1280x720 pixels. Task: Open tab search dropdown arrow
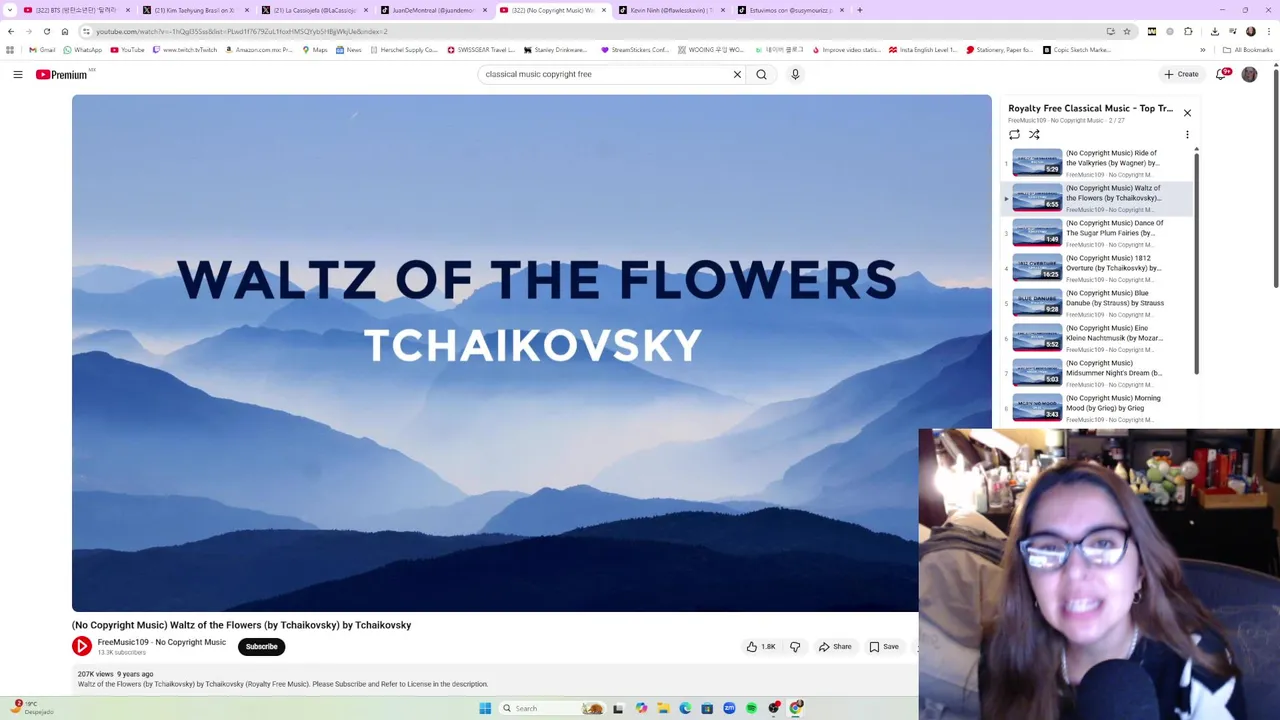[x=10, y=10]
